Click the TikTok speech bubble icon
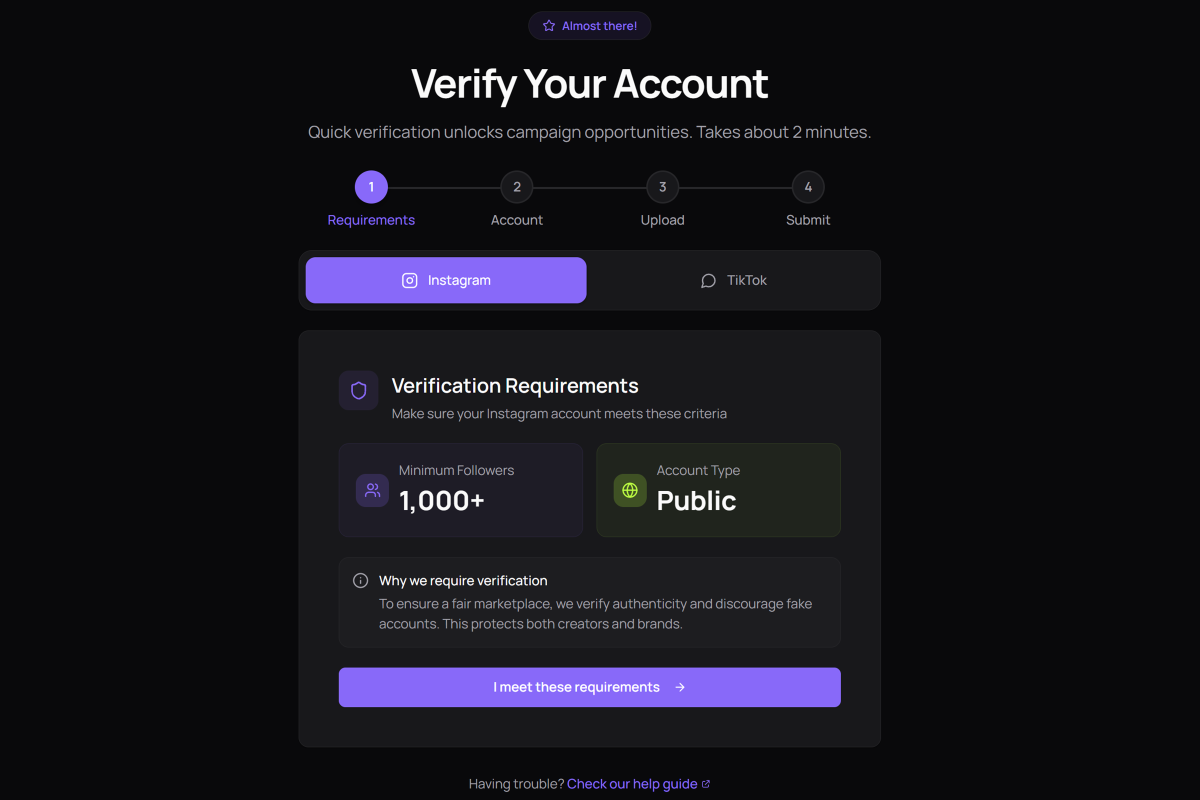Screen dimensions: 1200x800 (708, 281)
